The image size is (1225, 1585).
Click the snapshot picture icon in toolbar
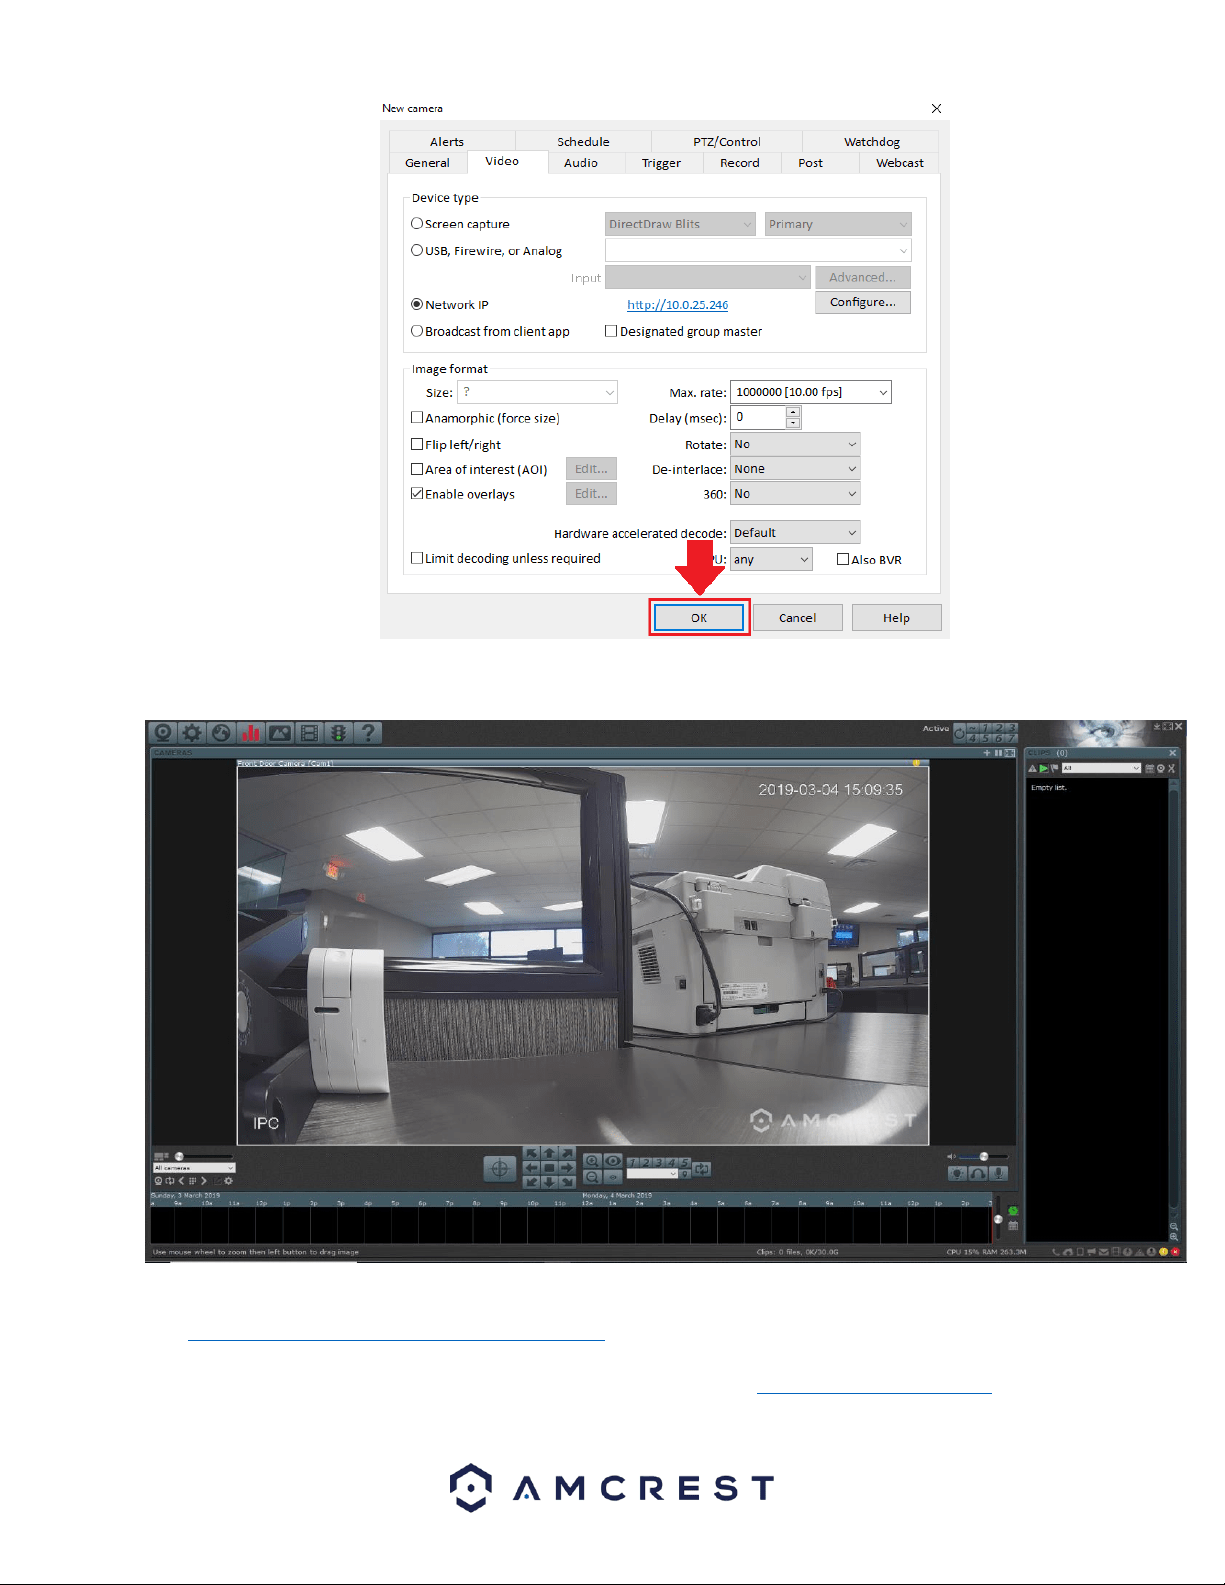(x=280, y=733)
